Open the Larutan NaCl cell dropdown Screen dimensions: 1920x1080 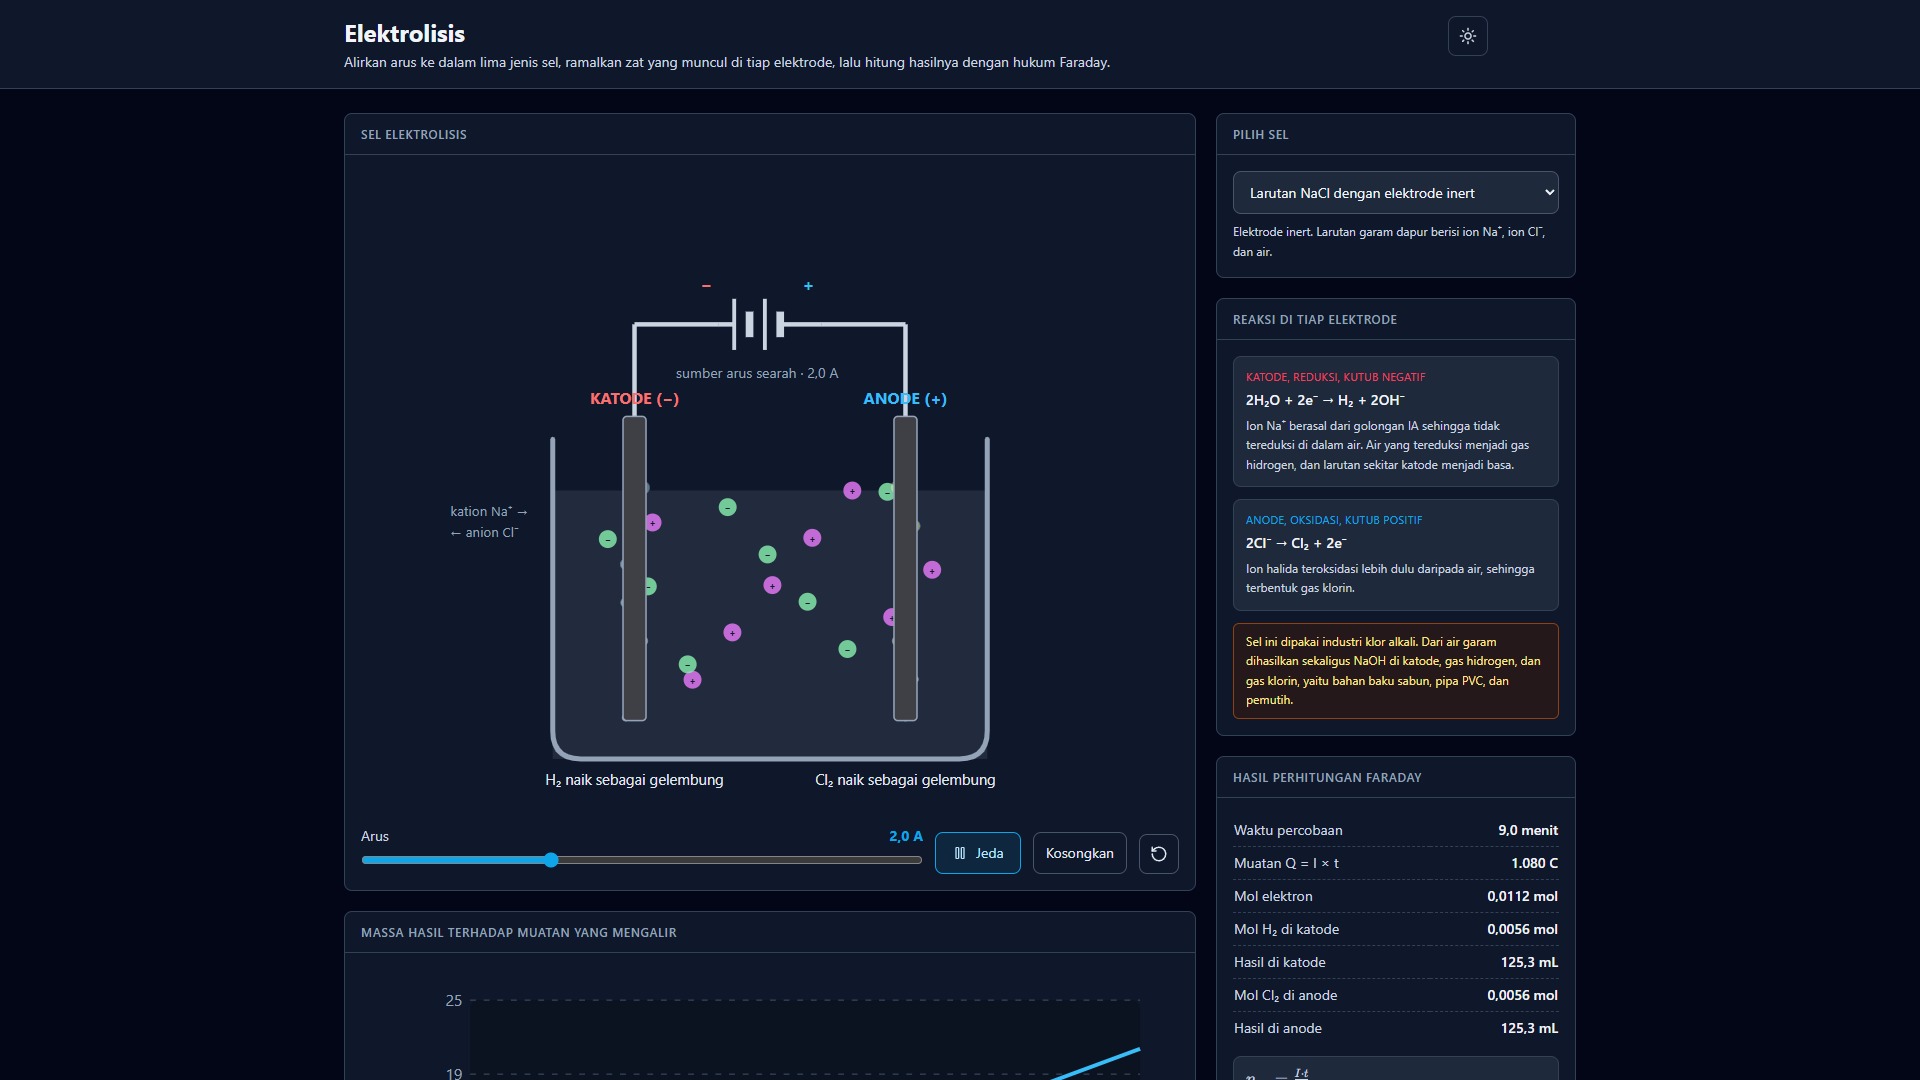pyautogui.click(x=1395, y=193)
